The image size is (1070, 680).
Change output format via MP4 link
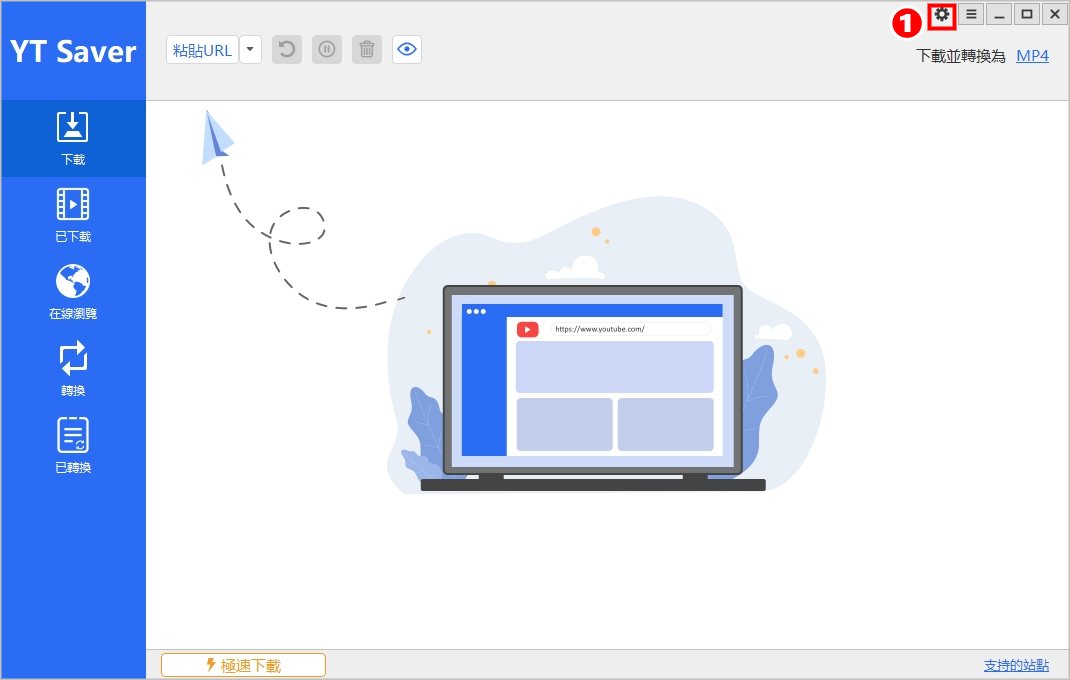click(x=1032, y=56)
